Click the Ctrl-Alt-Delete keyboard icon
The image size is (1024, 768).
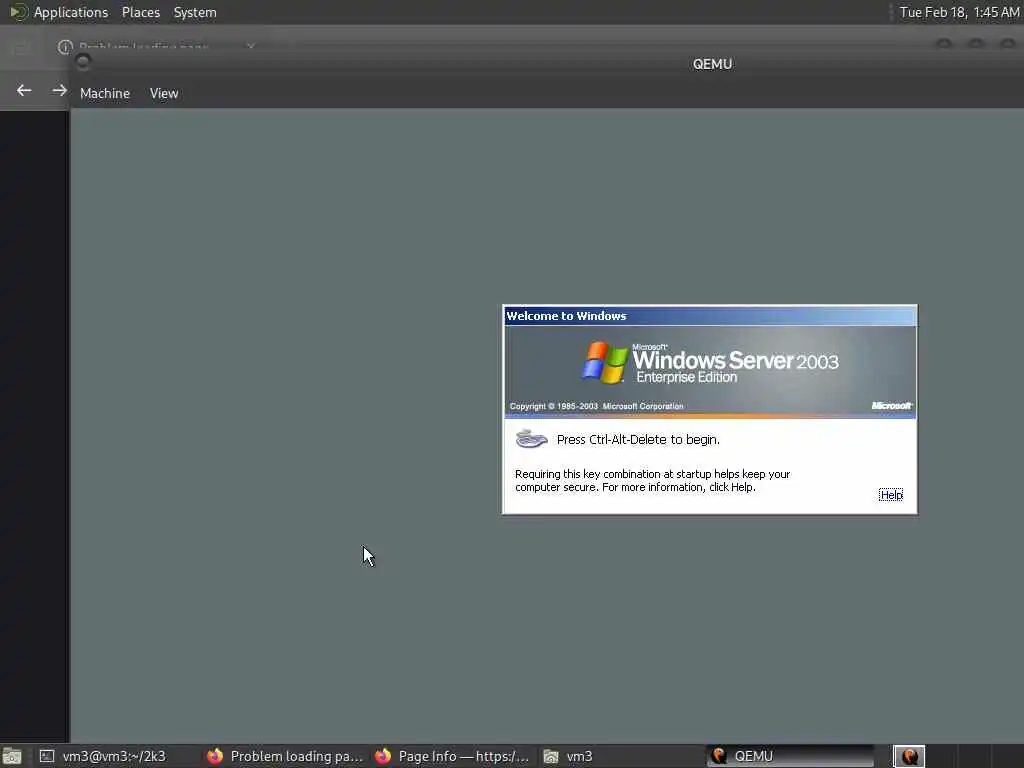(x=532, y=439)
